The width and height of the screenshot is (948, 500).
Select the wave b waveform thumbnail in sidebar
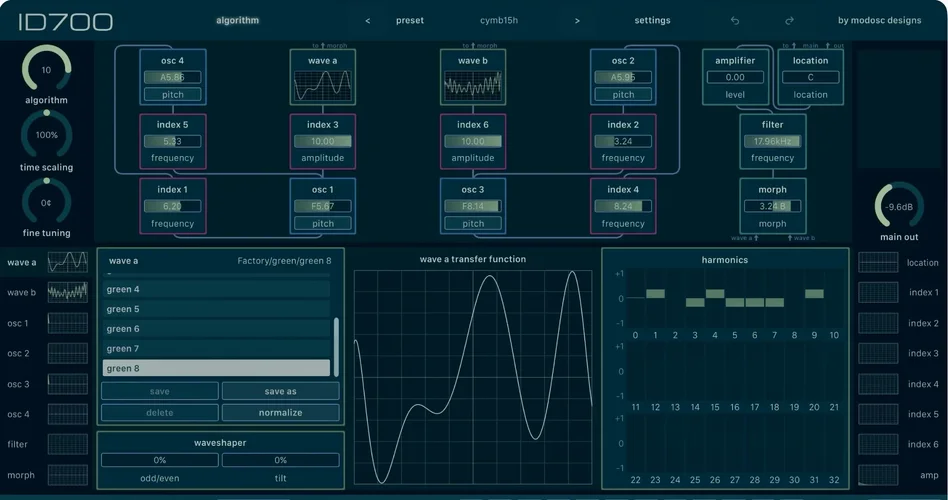68,292
